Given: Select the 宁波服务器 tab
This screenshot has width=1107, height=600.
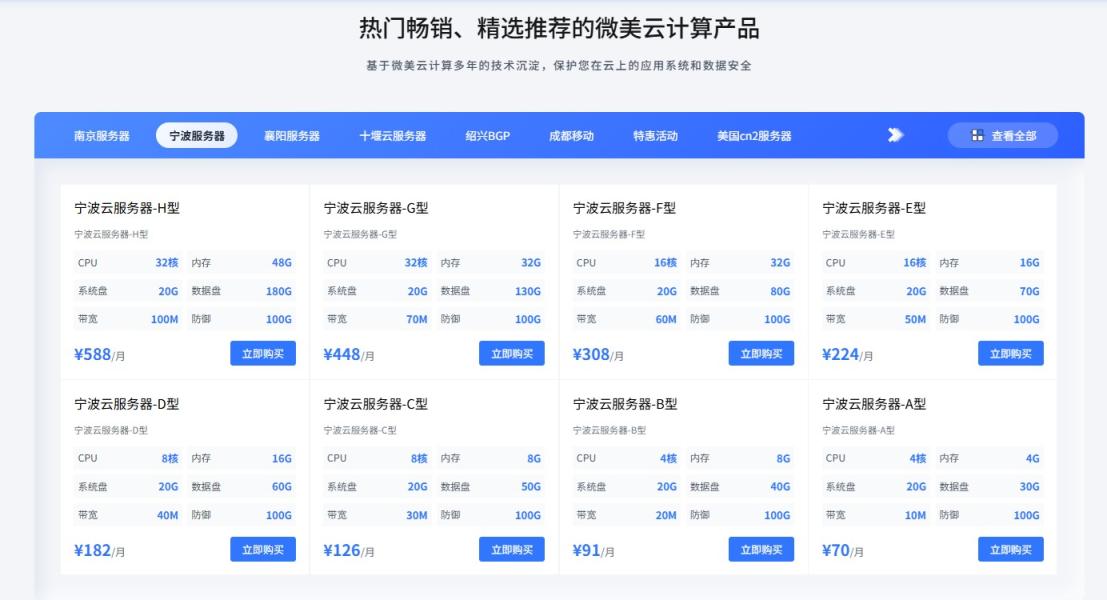Looking at the screenshot, I should (x=196, y=136).
